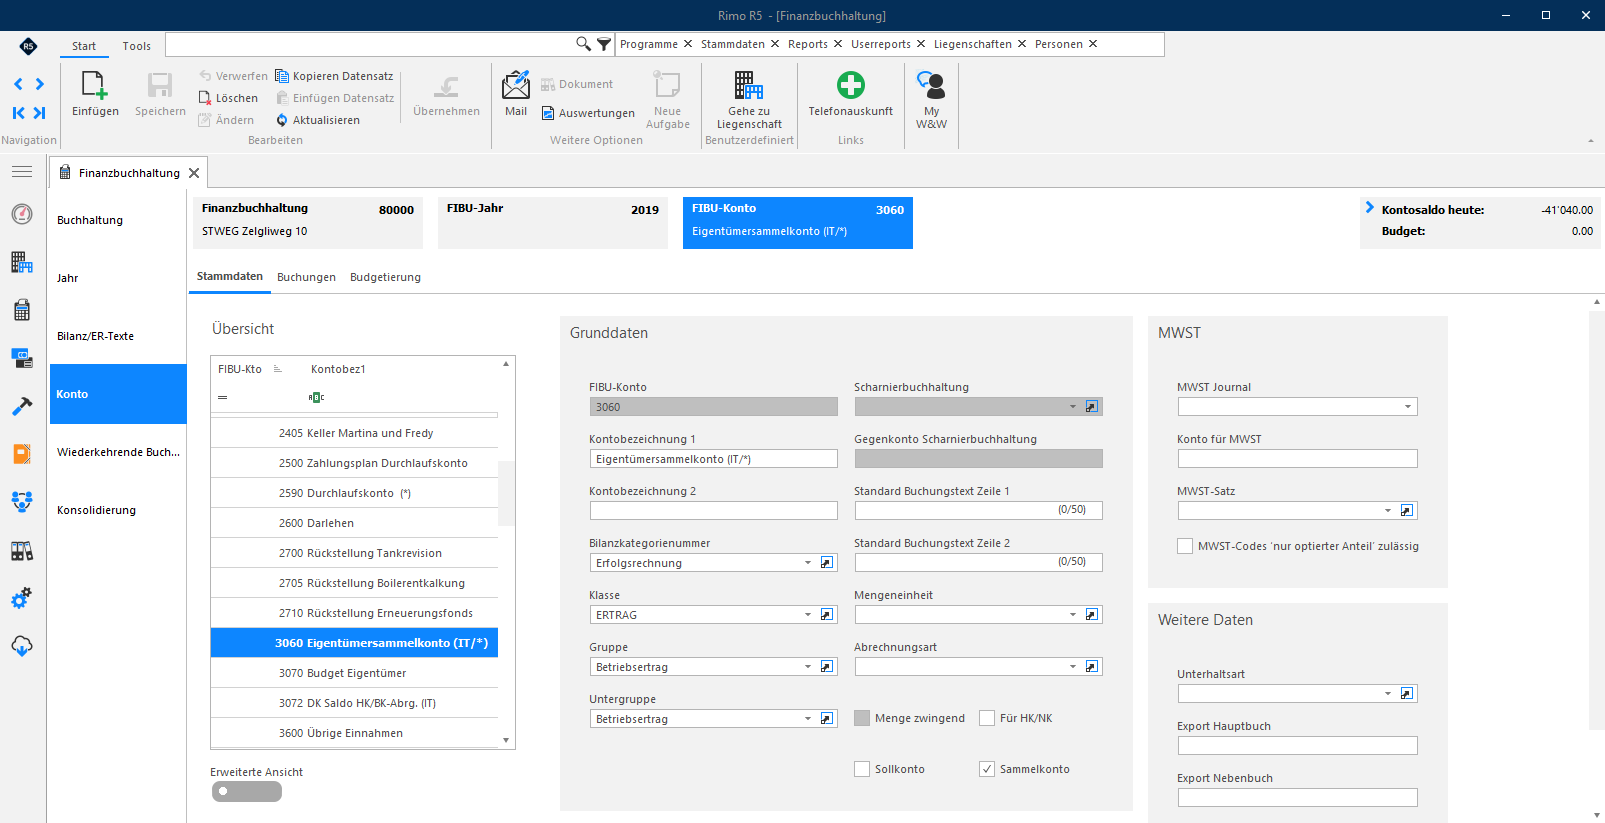The width and height of the screenshot is (1605, 823).
Task: Open Bilanz/ER-Texte navigation item
Action: point(118,336)
